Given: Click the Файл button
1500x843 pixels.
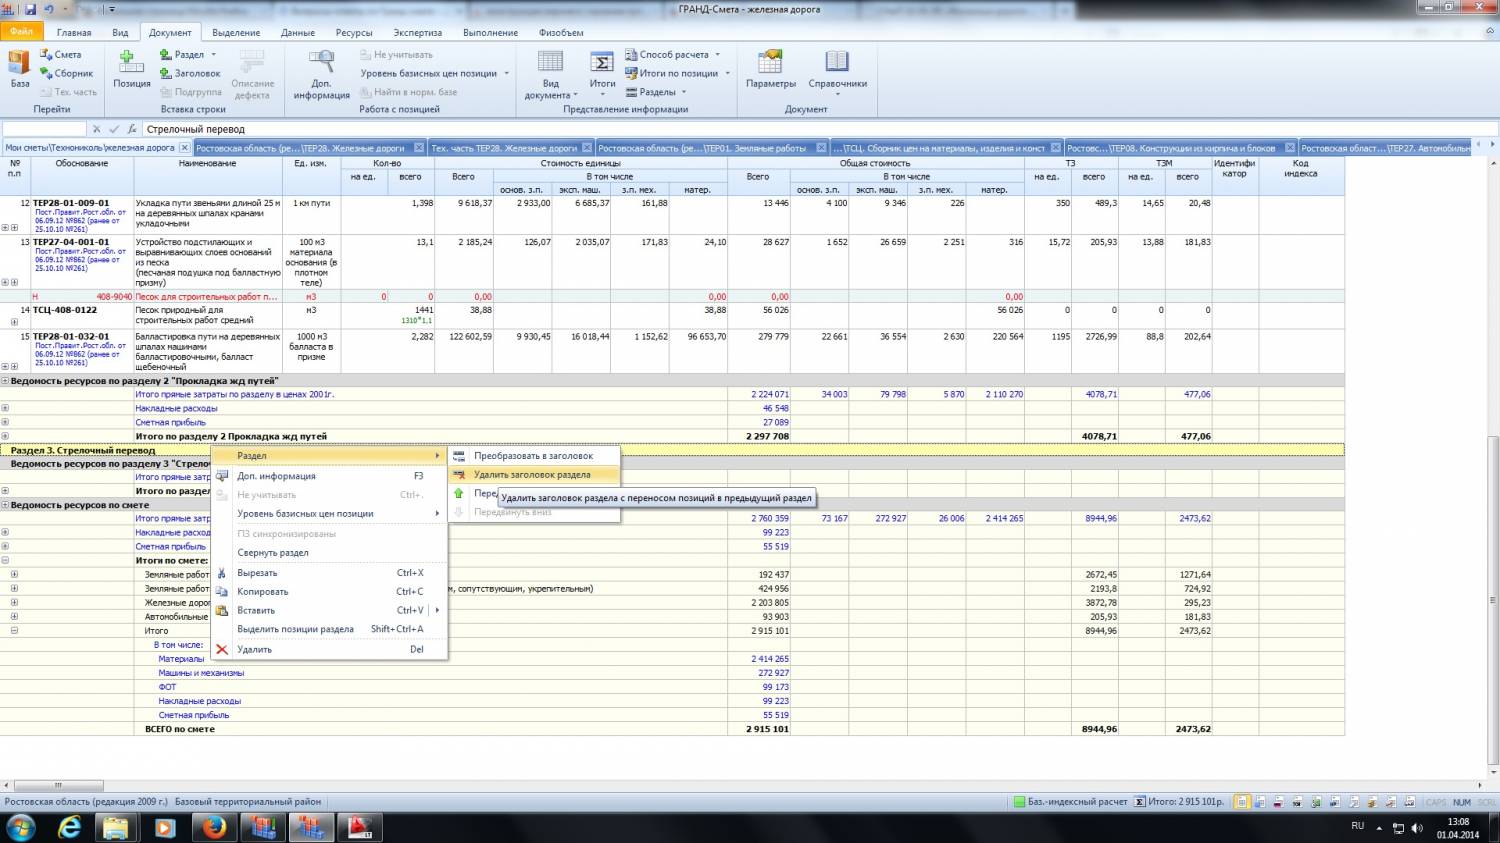Looking at the screenshot, I should click(21, 32).
